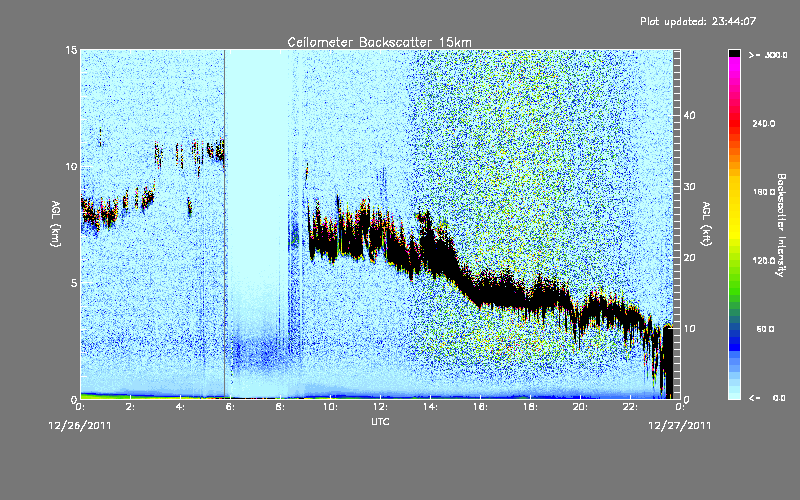
Task: Click the "10" km tick on left axis
Action: click(71, 167)
